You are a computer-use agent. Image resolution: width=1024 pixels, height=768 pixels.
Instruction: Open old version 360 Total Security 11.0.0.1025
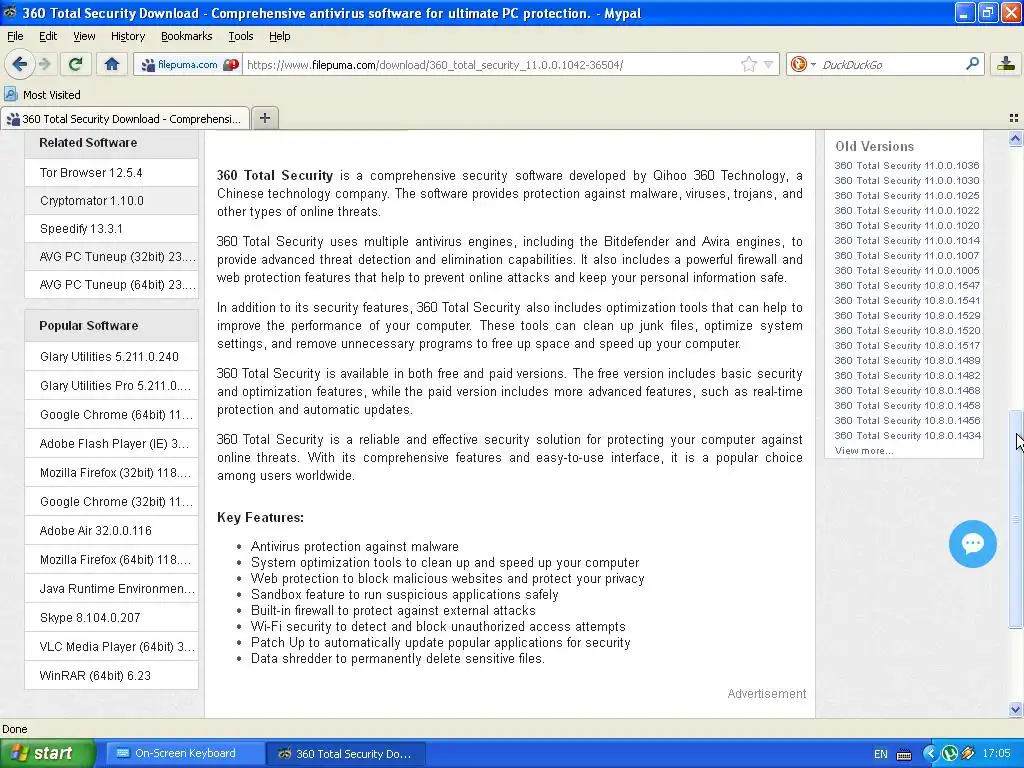click(906, 196)
